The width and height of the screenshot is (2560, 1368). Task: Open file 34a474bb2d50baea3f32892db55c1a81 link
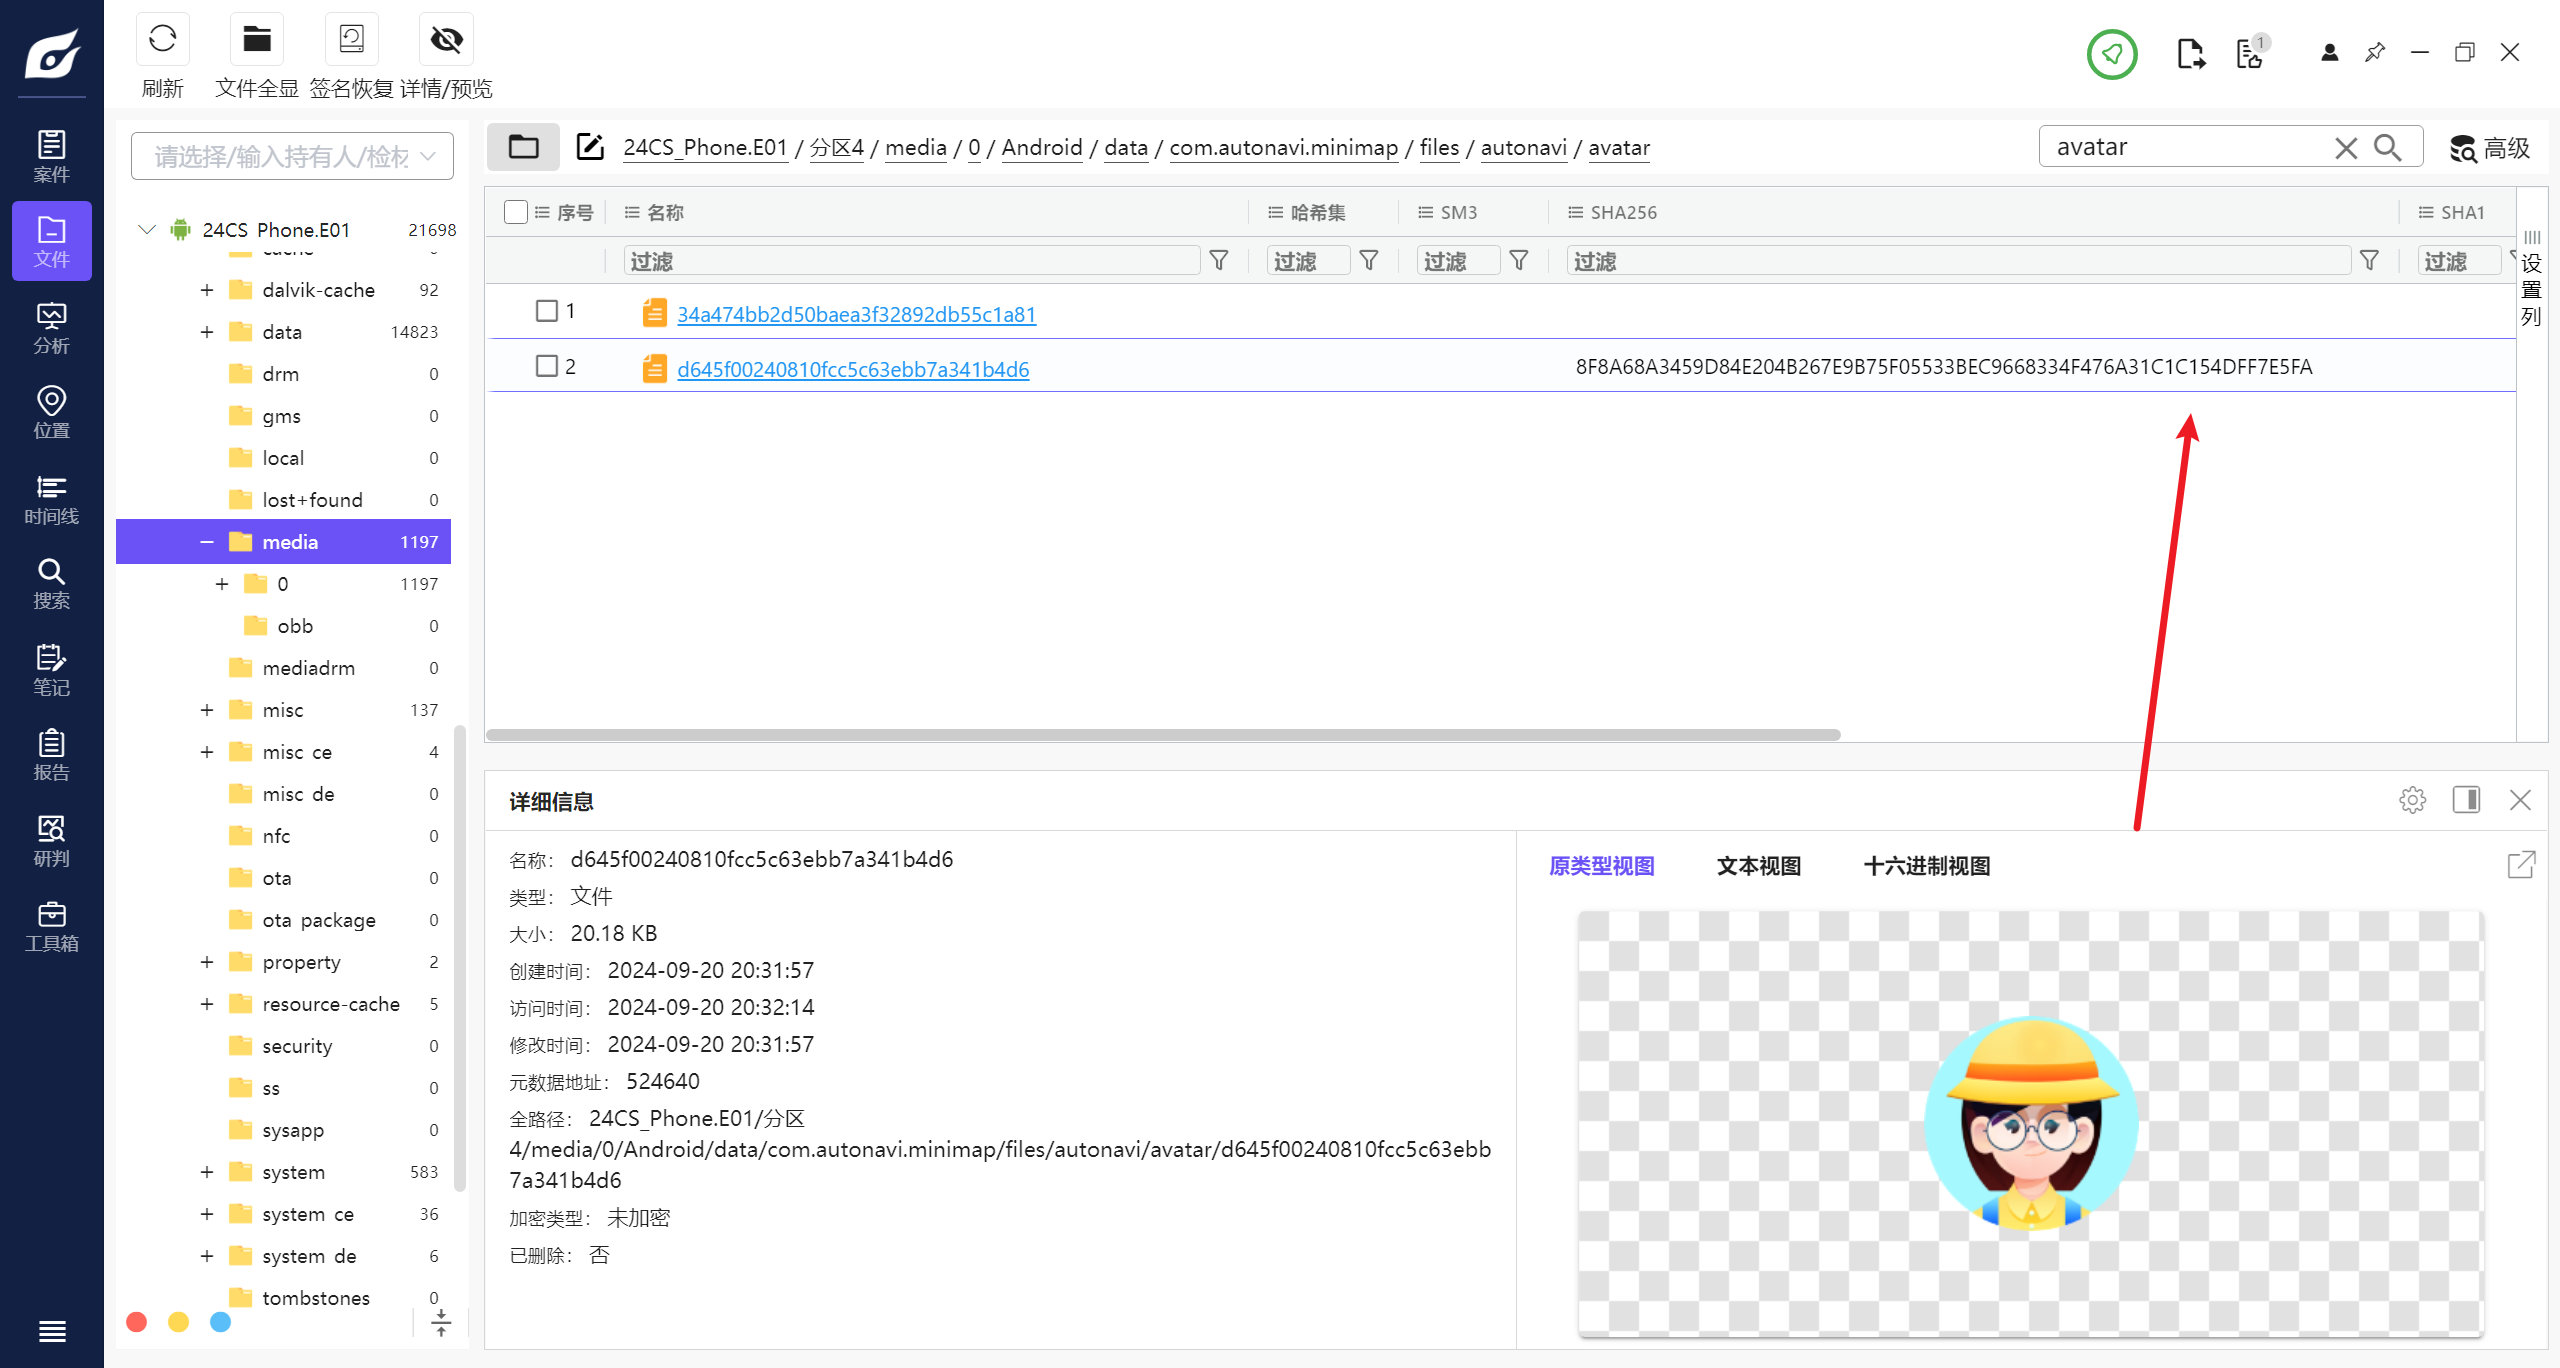tap(856, 314)
